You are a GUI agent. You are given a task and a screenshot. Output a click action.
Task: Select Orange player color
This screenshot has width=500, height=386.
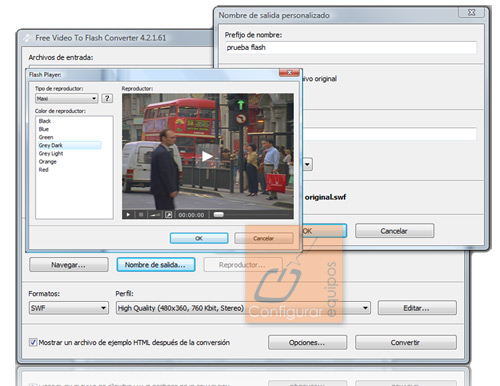[x=47, y=161]
